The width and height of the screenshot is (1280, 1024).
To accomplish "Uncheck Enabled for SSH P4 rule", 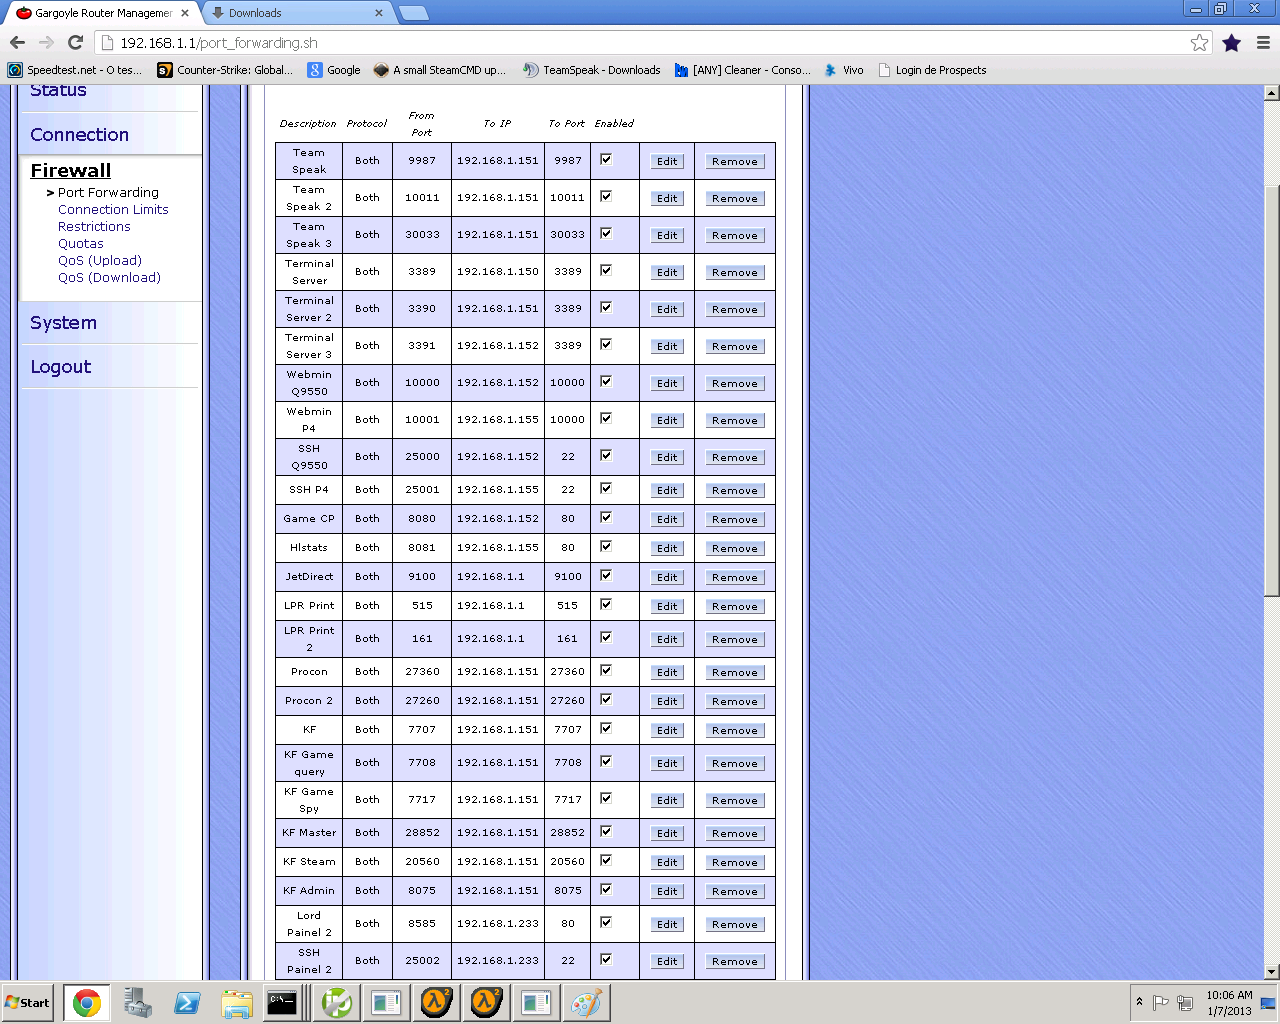I will coord(606,488).
